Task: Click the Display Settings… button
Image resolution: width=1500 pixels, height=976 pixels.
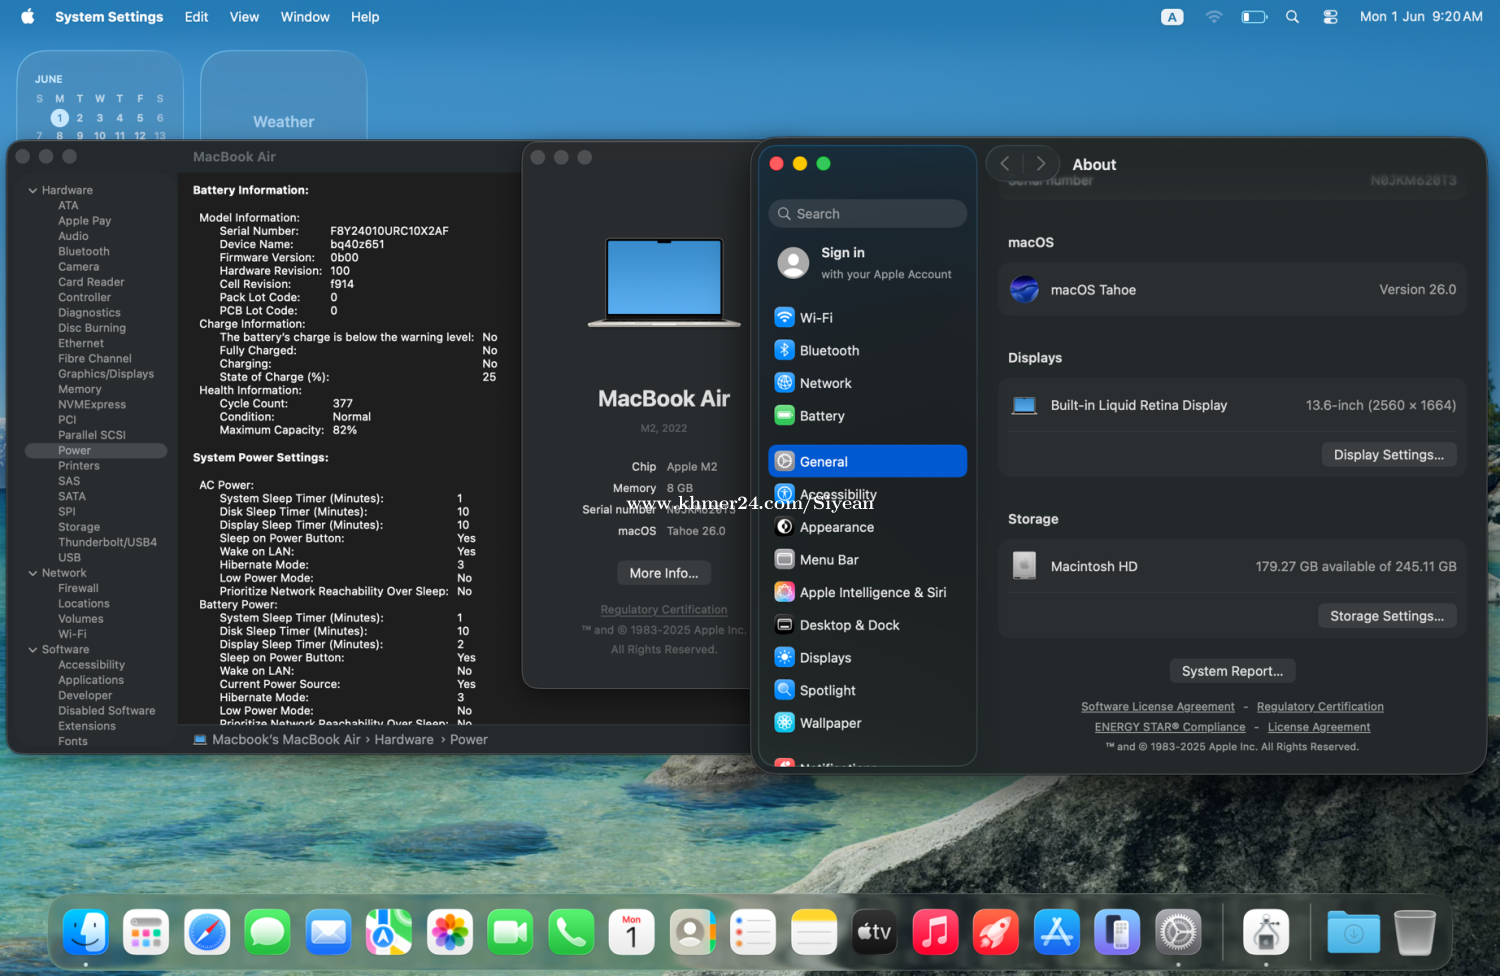Action: [x=1389, y=455]
